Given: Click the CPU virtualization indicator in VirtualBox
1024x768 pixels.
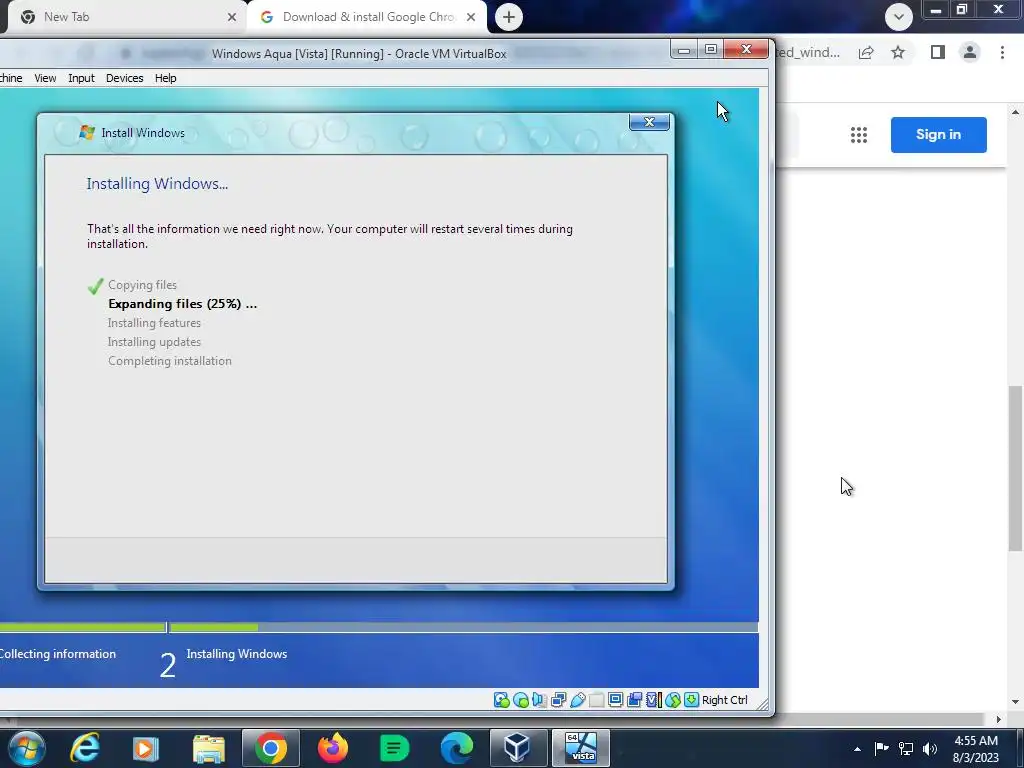Looking at the screenshot, I should (653, 700).
